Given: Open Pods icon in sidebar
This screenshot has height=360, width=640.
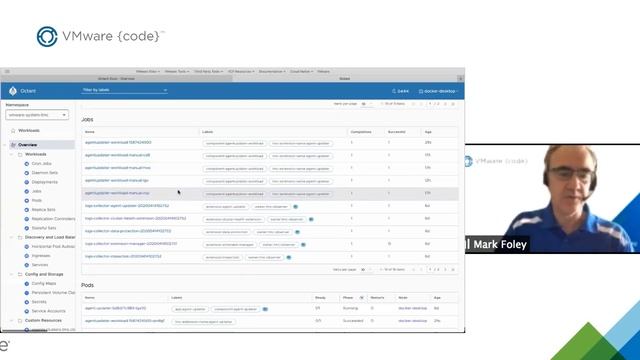Looking at the screenshot, I should pos(27,201).
